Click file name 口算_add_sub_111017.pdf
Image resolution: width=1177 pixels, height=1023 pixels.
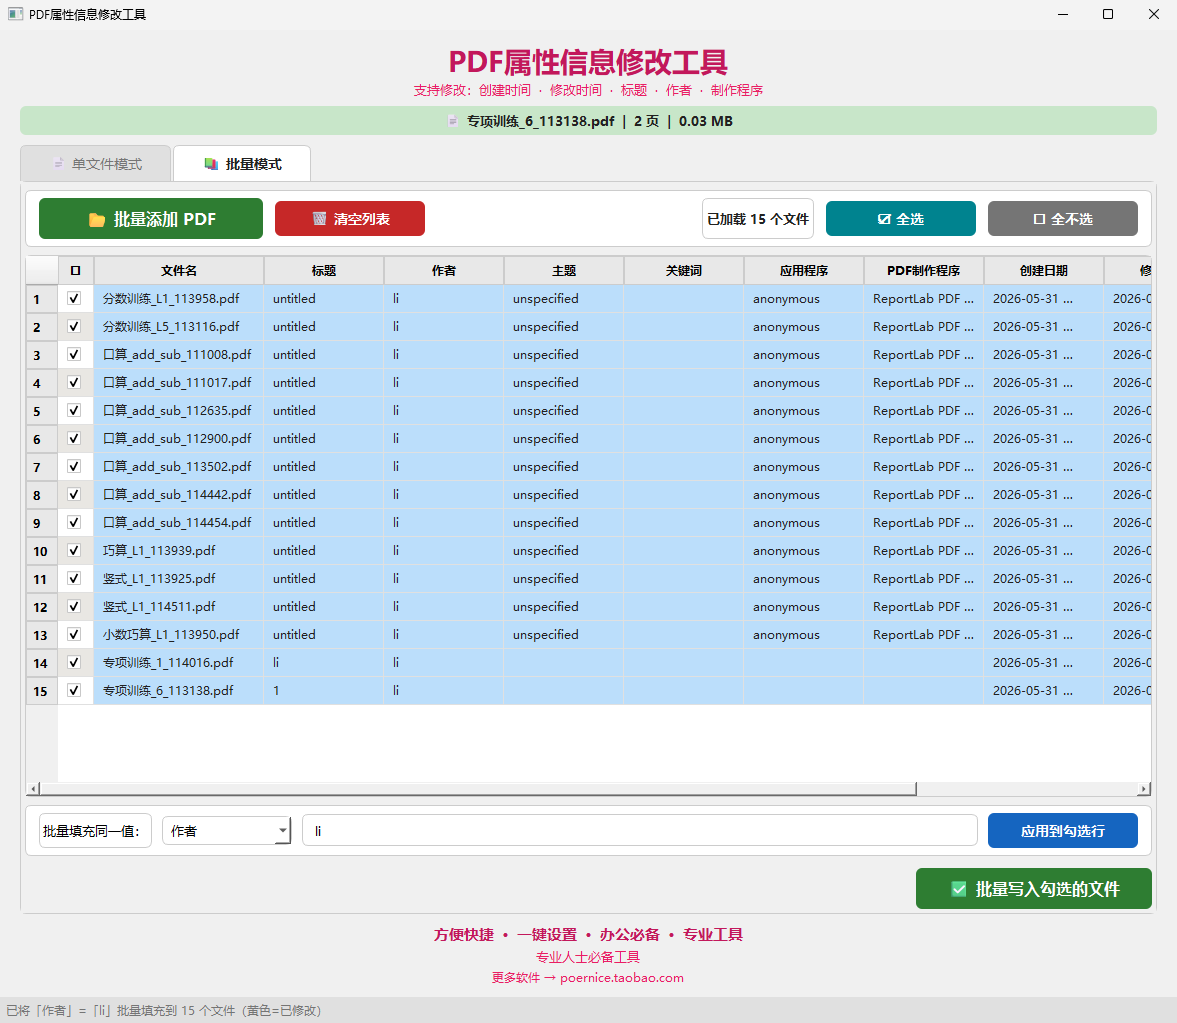pyautogui.click(x=177, y=383)
